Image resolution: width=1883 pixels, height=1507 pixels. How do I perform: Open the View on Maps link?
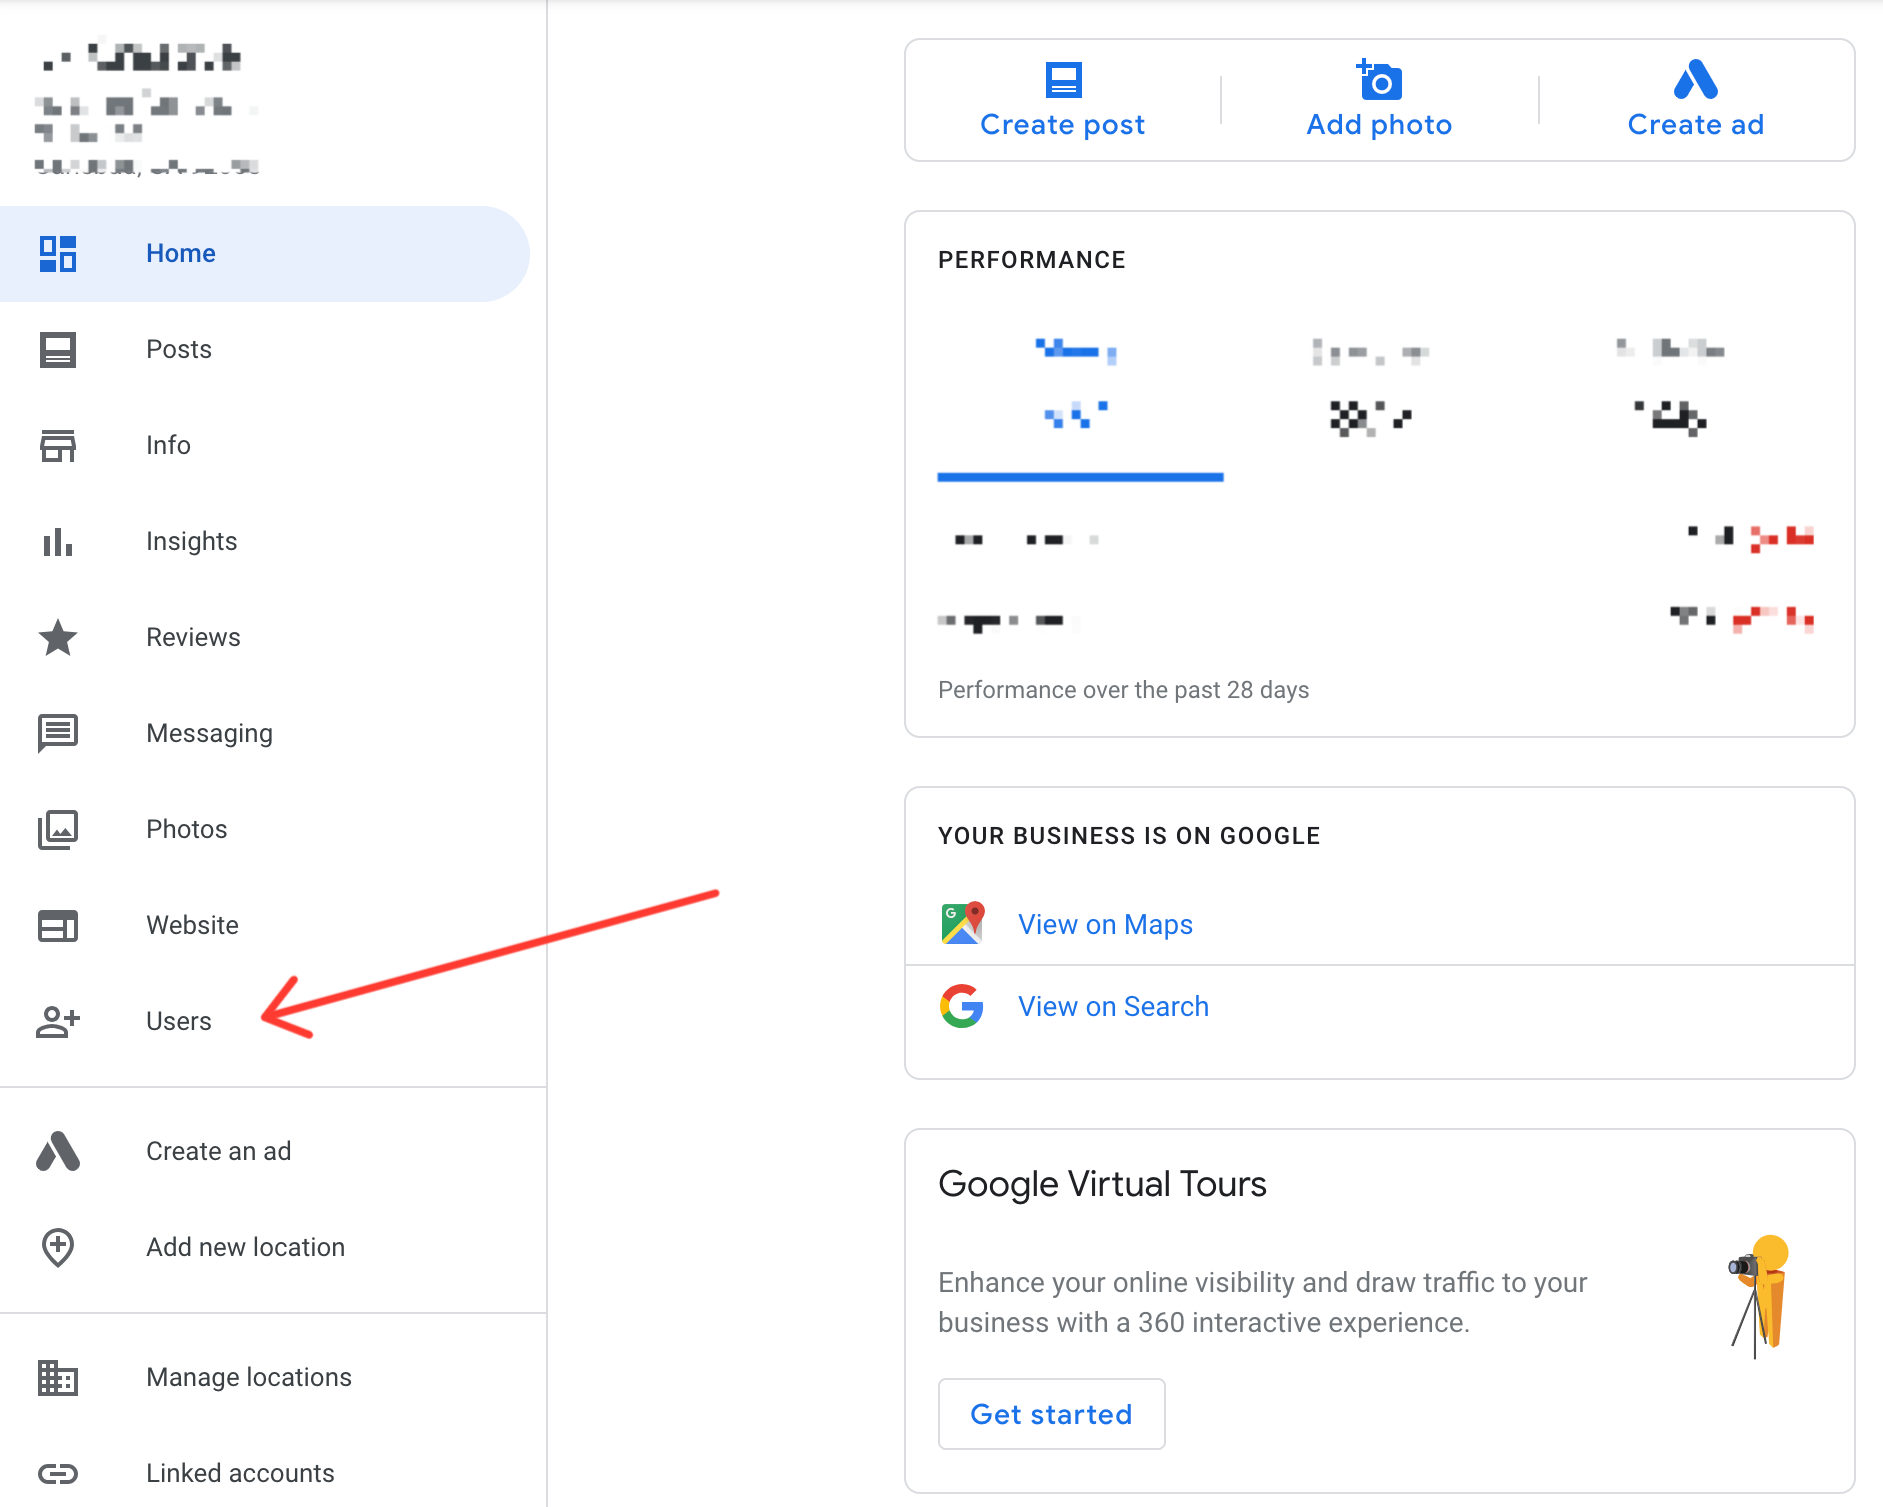pyautogui.click(x=1105, y=924)
